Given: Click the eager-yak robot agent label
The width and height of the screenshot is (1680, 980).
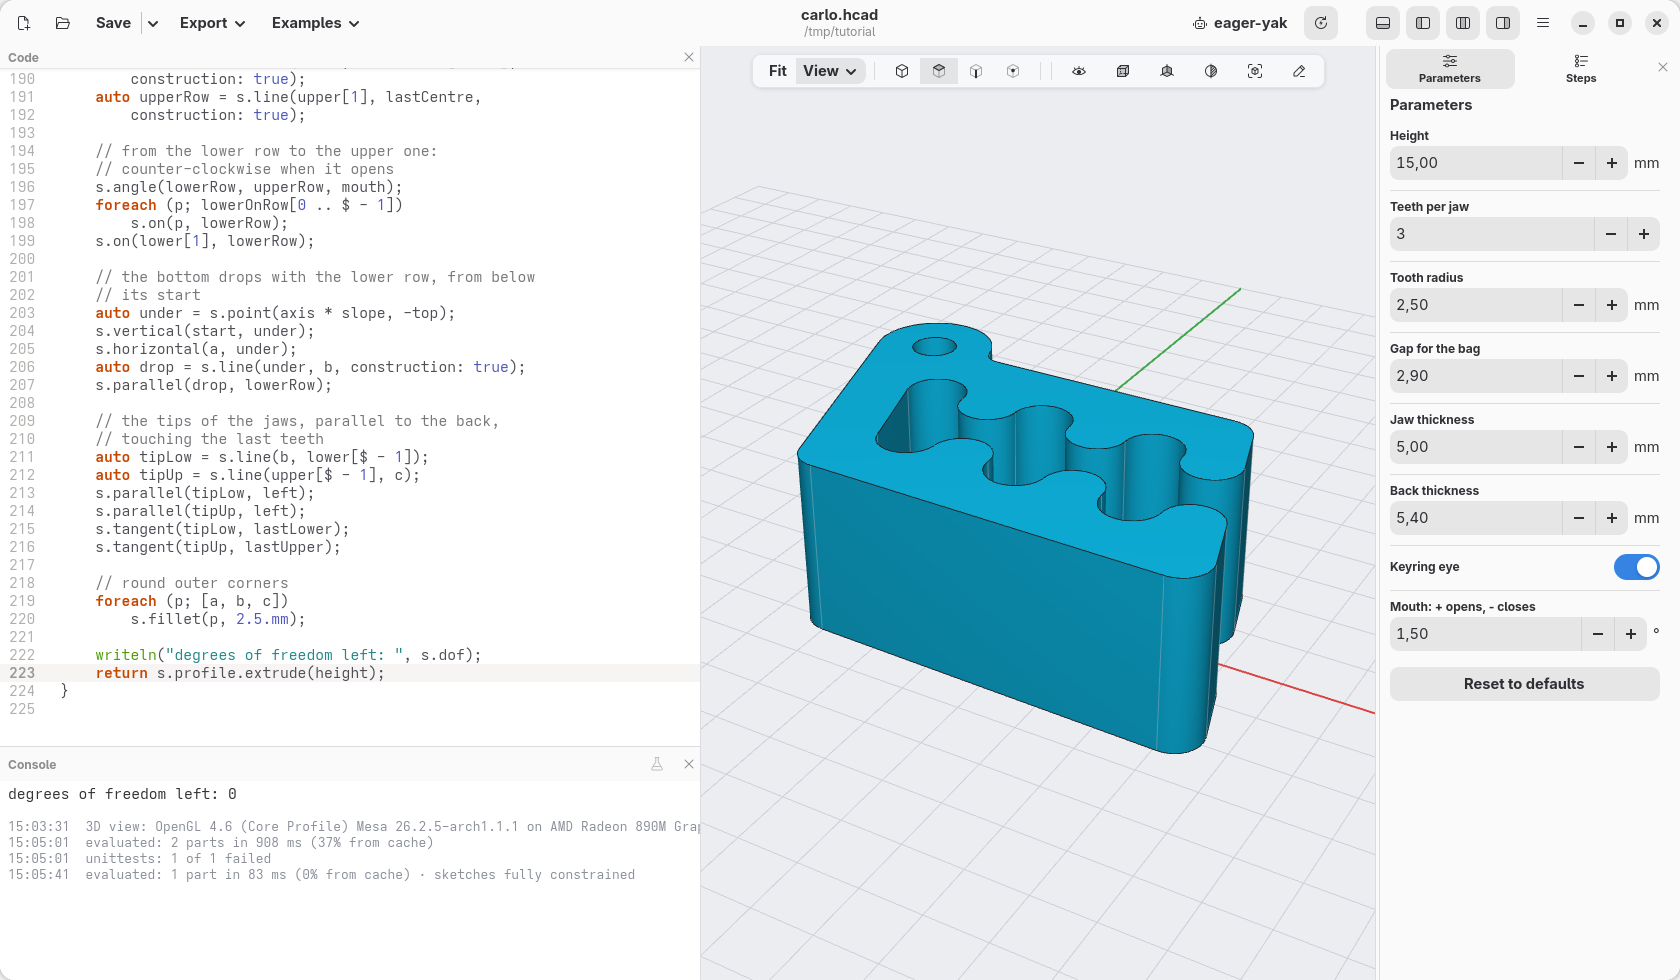Looking at the screenshot, I should coord(1240,23).
